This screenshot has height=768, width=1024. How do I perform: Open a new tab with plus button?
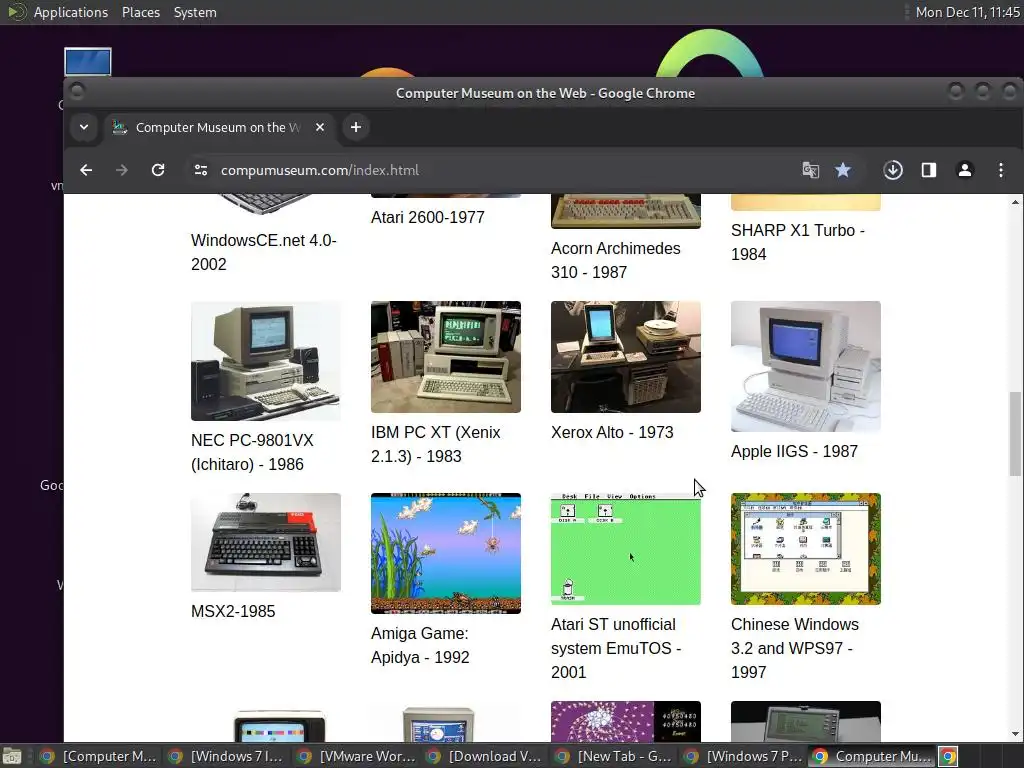pyautogui.click(x=356, y=127)
